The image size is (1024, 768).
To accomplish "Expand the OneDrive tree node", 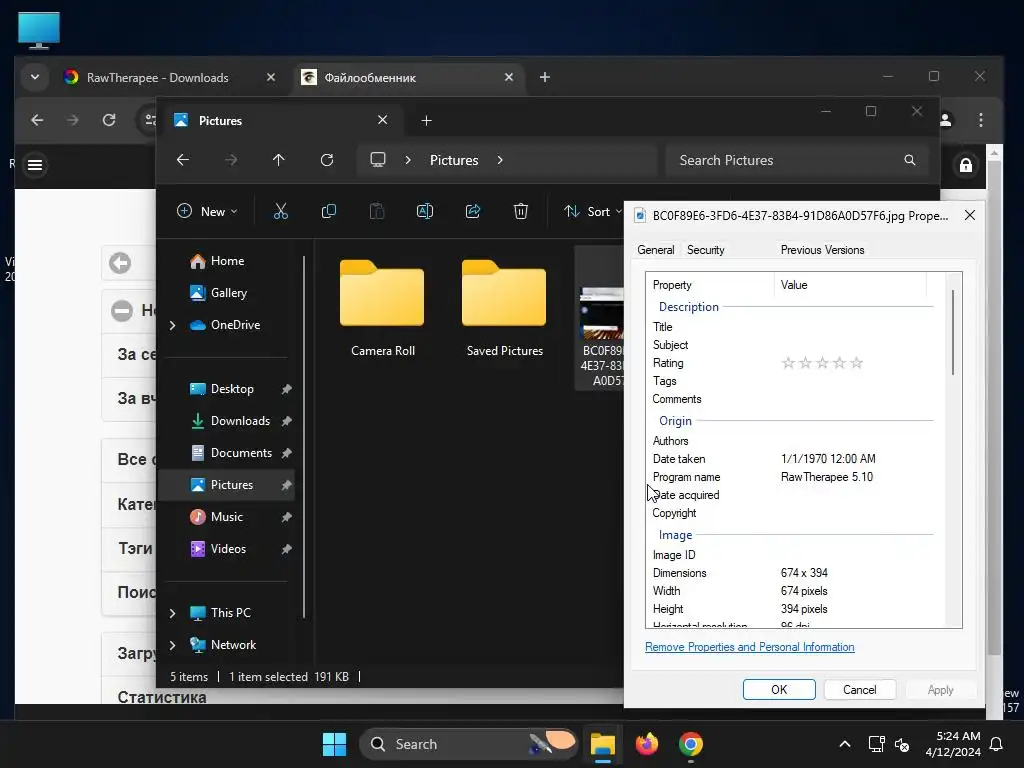I will coord(172,325).
